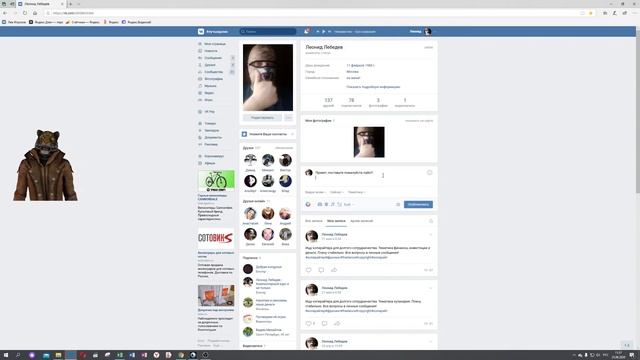Click in the VK search field
Viewport: 640px width, 360px height.
pos(268,31)
